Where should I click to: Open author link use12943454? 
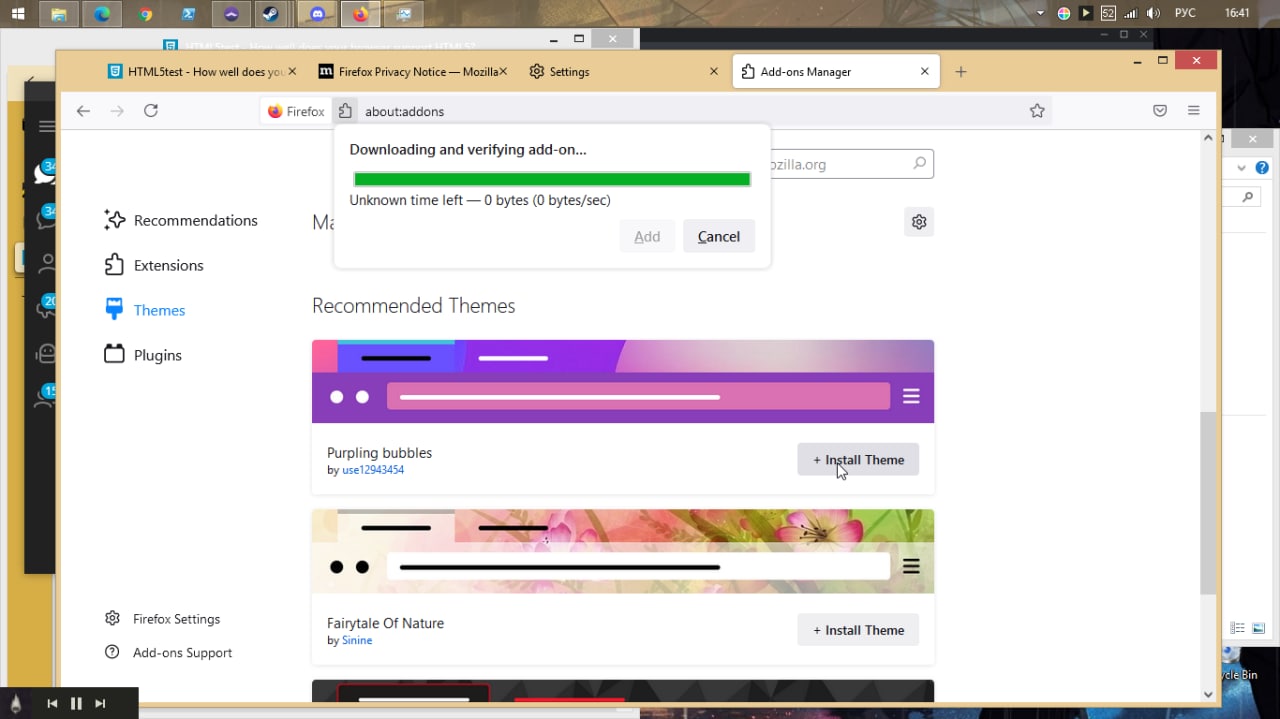click(x=373, y=470)
